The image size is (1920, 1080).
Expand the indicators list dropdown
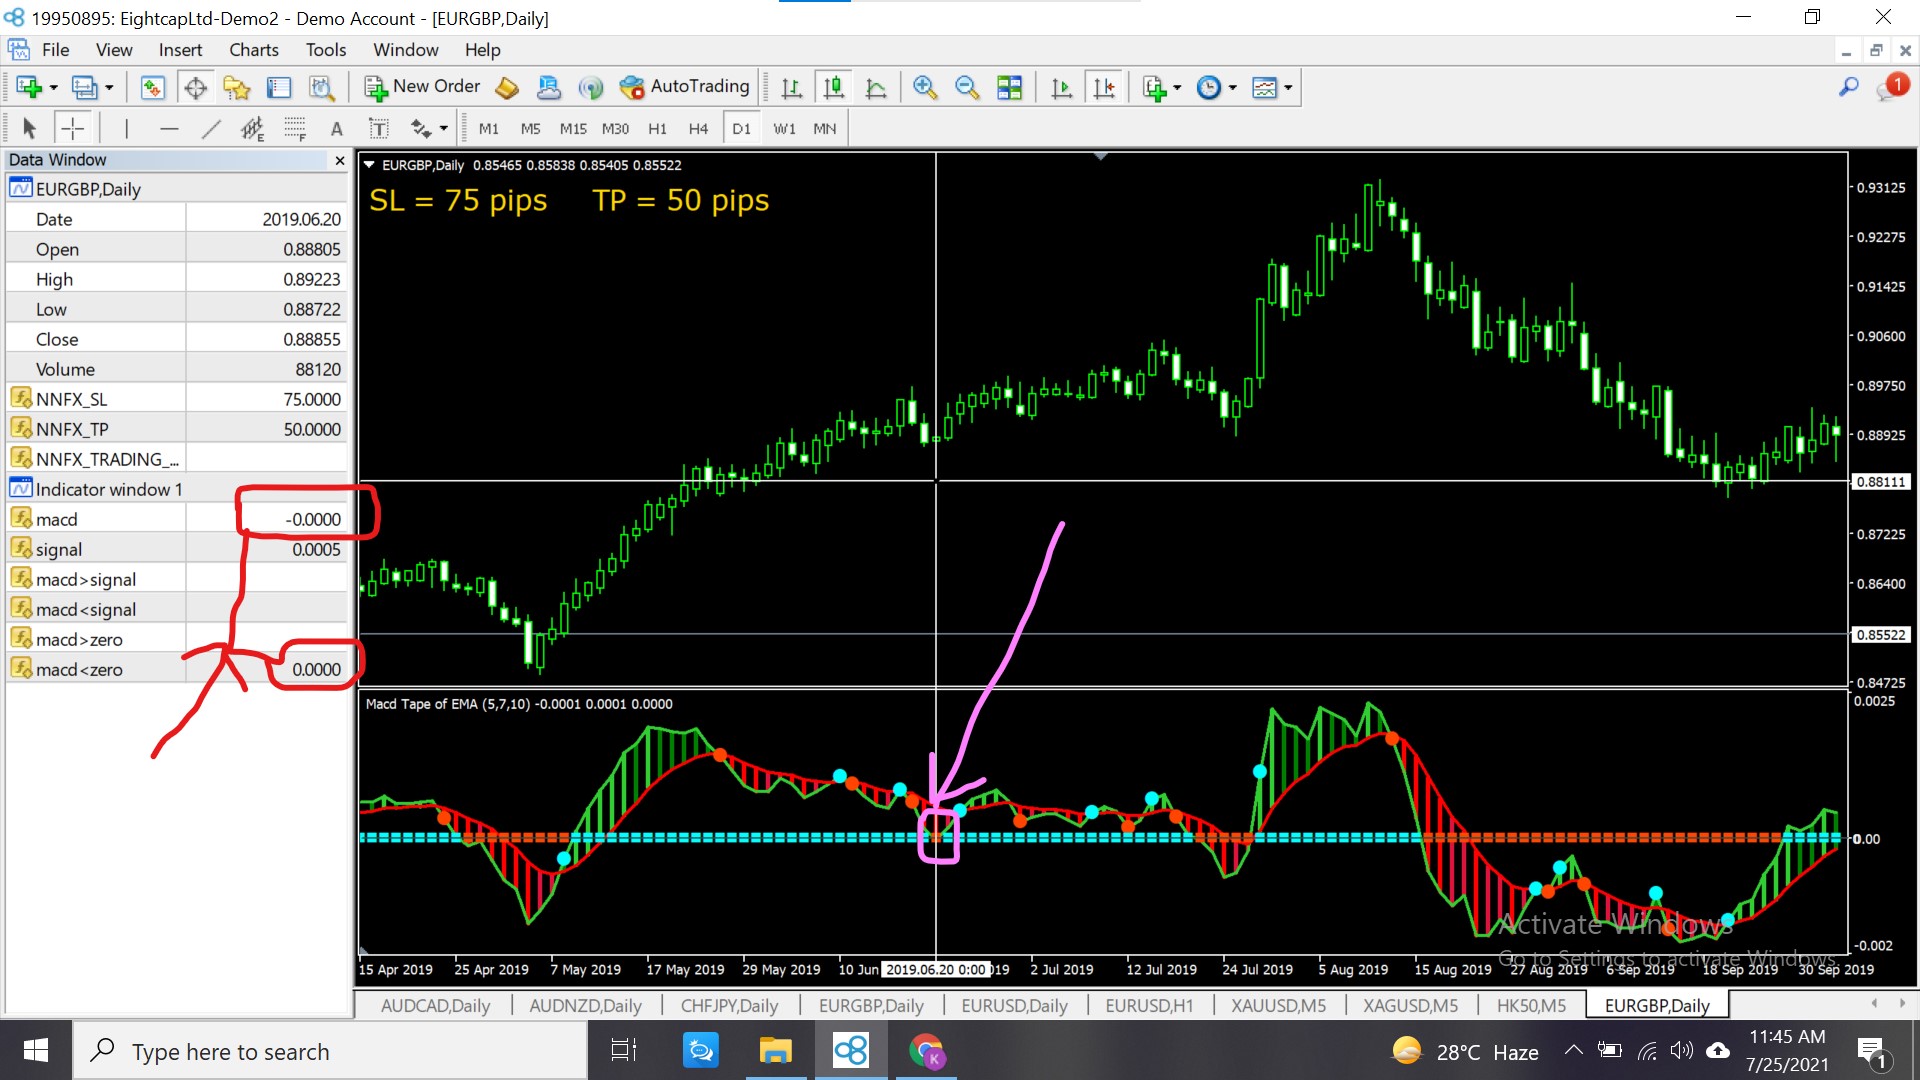point(1177,88)
